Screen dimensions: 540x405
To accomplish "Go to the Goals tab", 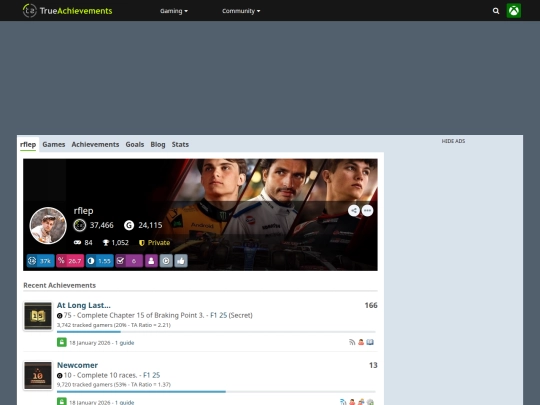I will [135, 144].
